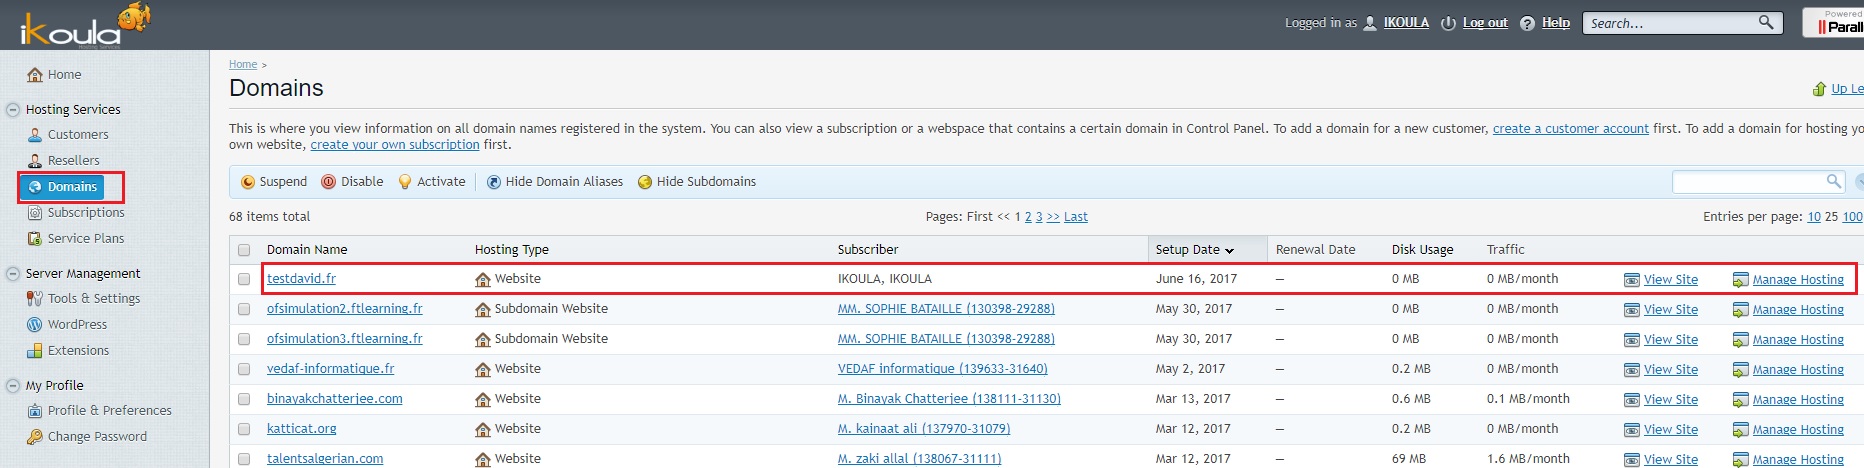Click create your own subscription link
The image size is (1864, 468).
[x=395, y=145]
